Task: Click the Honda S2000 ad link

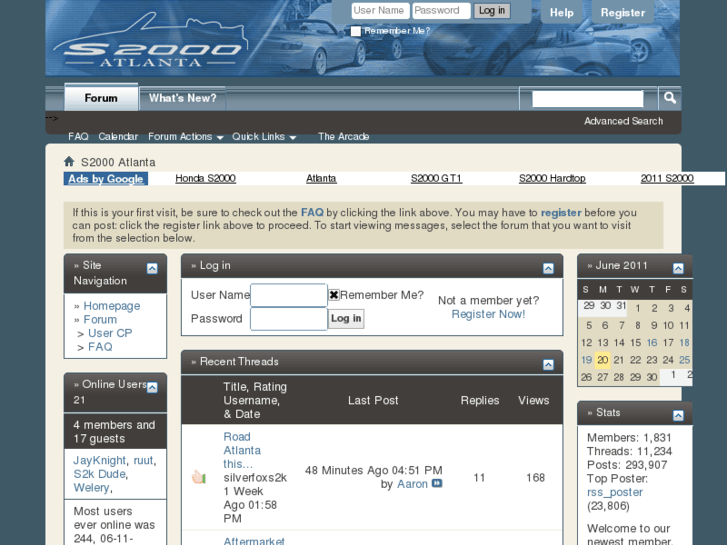Action: [205, 178]
